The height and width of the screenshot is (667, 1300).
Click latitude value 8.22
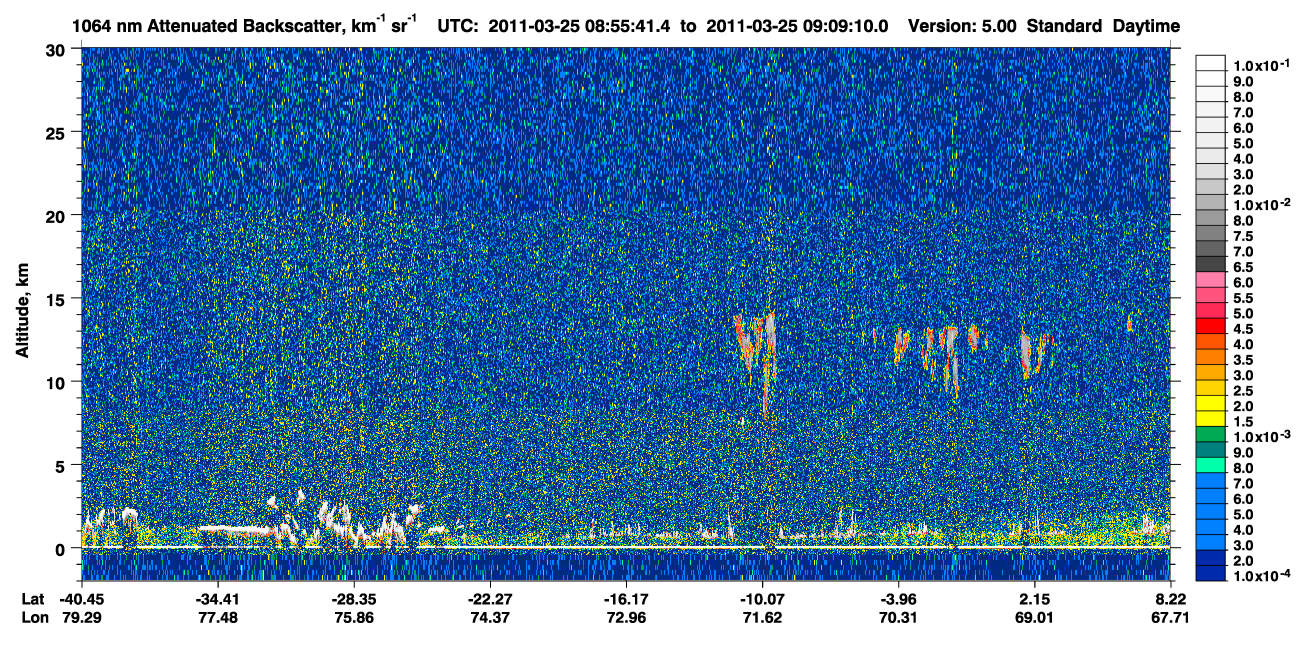click(x=1171, y=600)
